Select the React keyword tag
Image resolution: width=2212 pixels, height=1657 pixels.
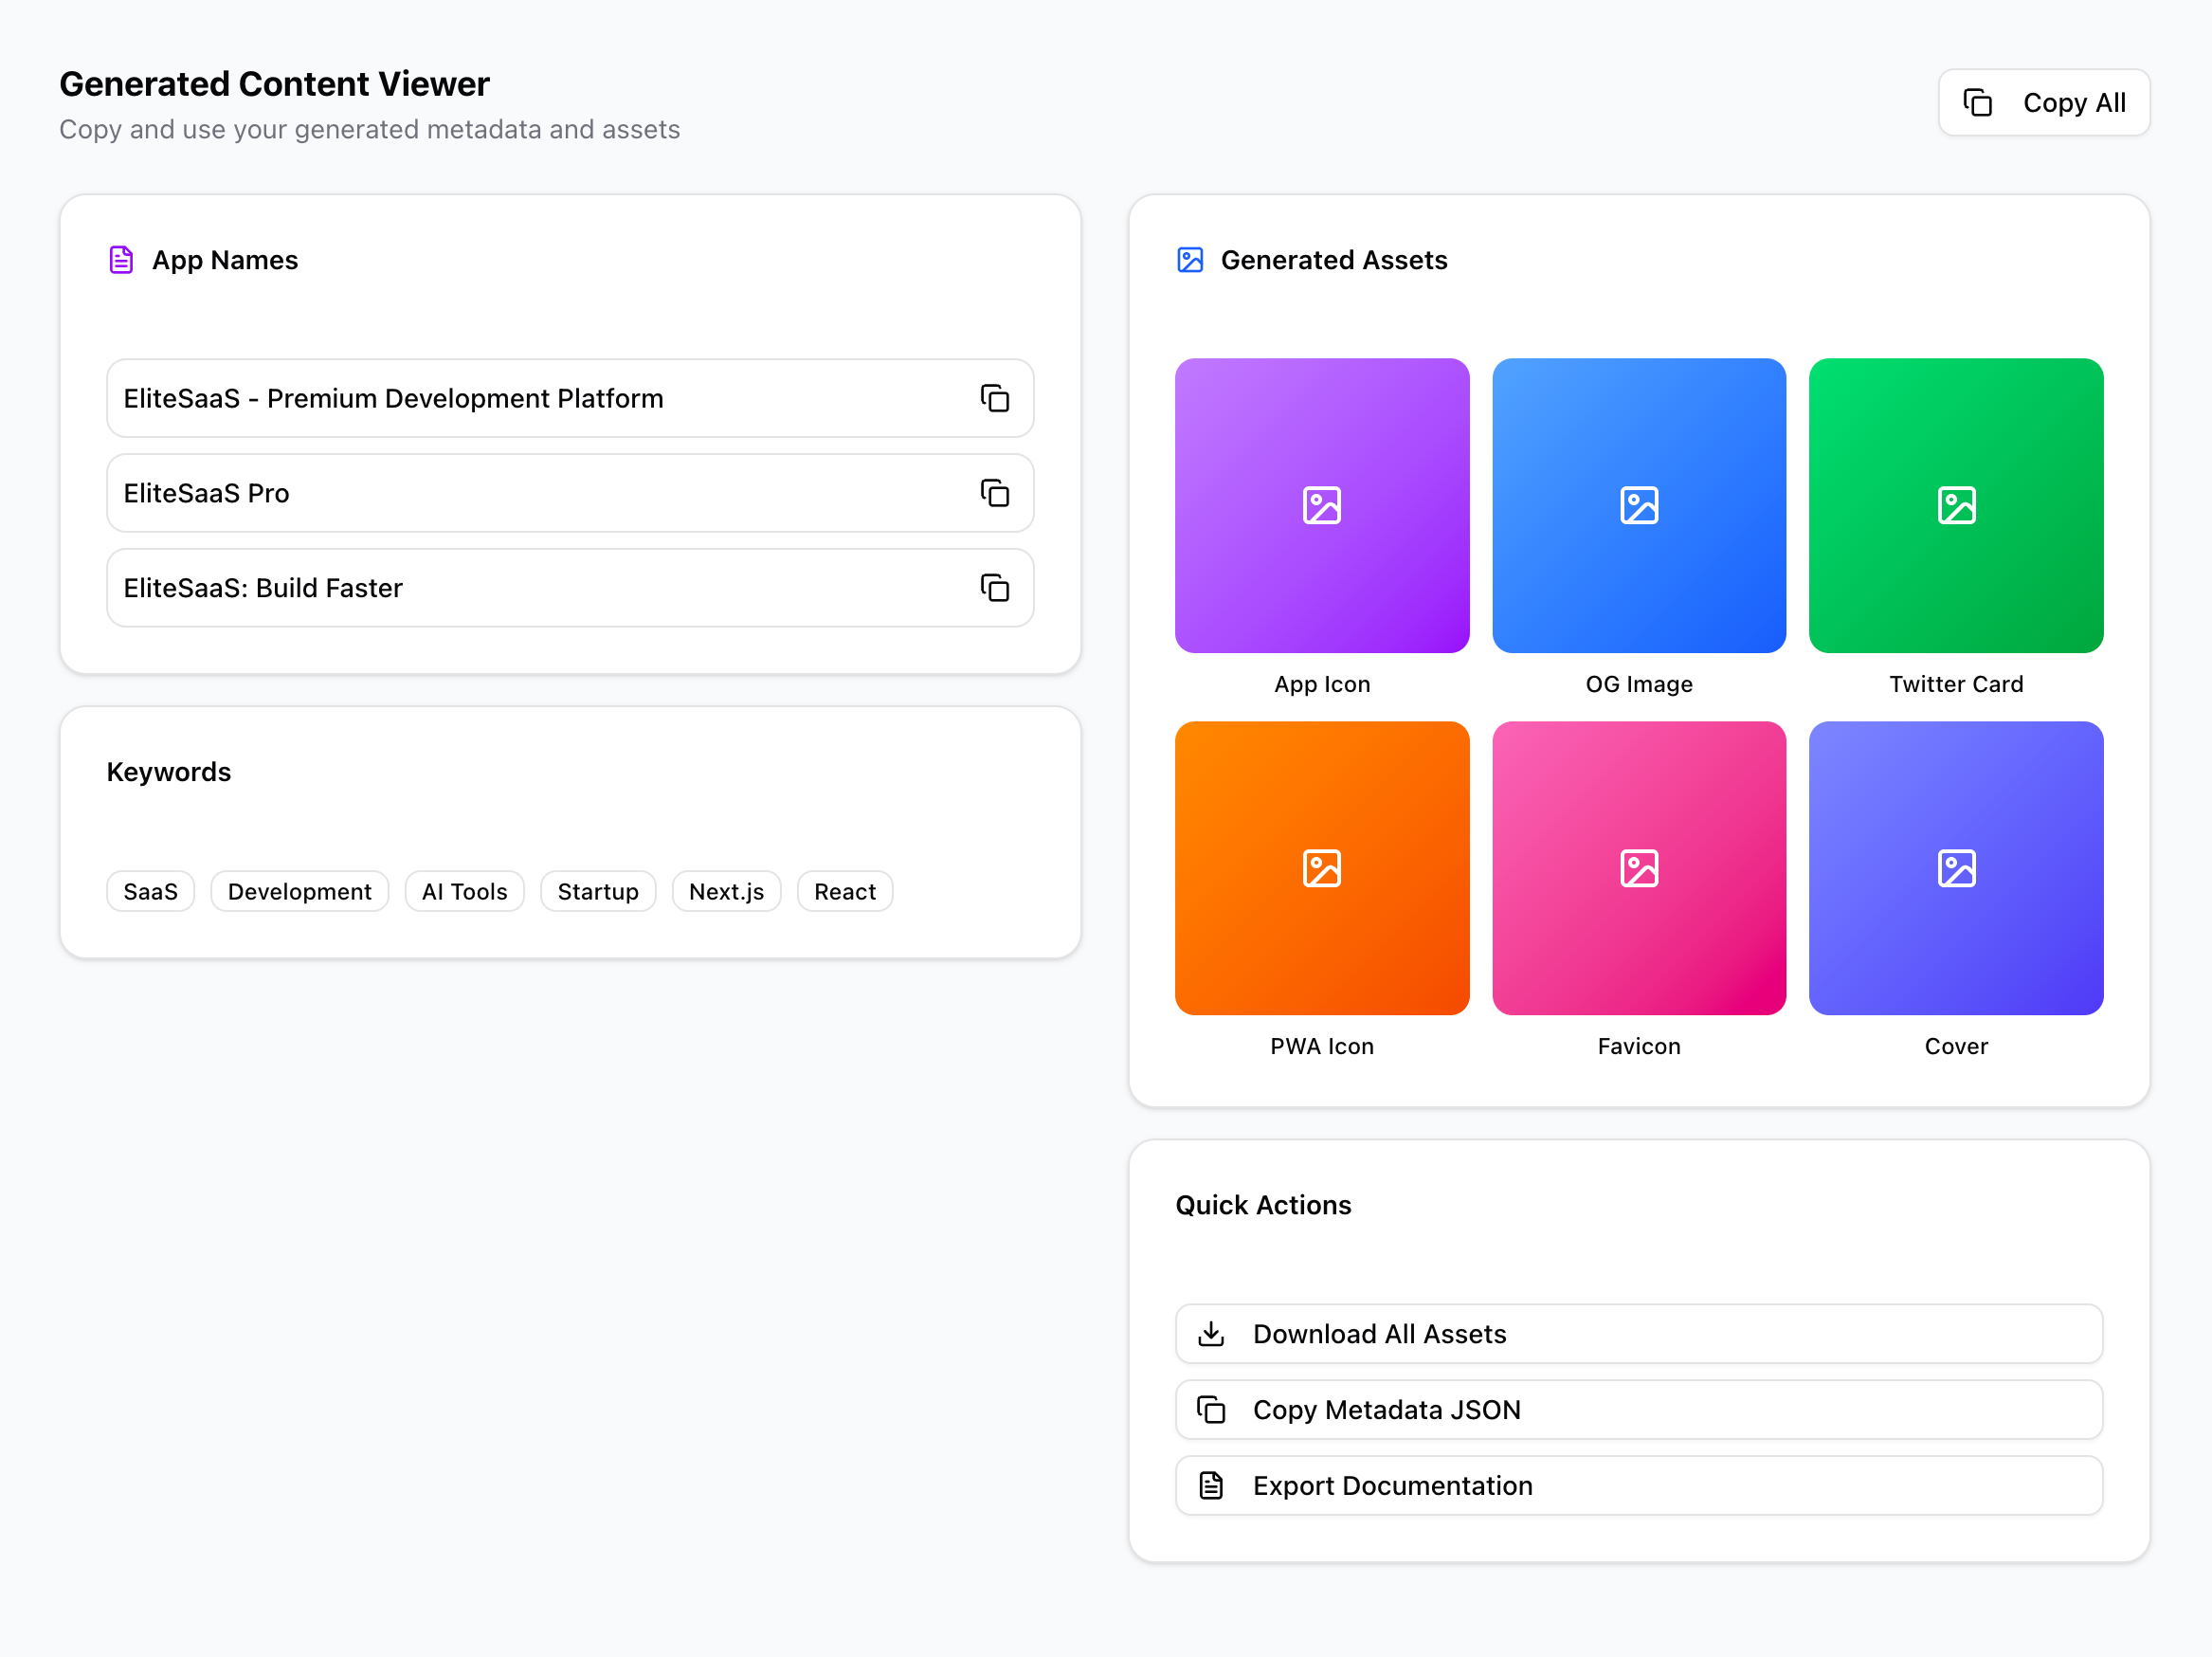coord(844,891)
